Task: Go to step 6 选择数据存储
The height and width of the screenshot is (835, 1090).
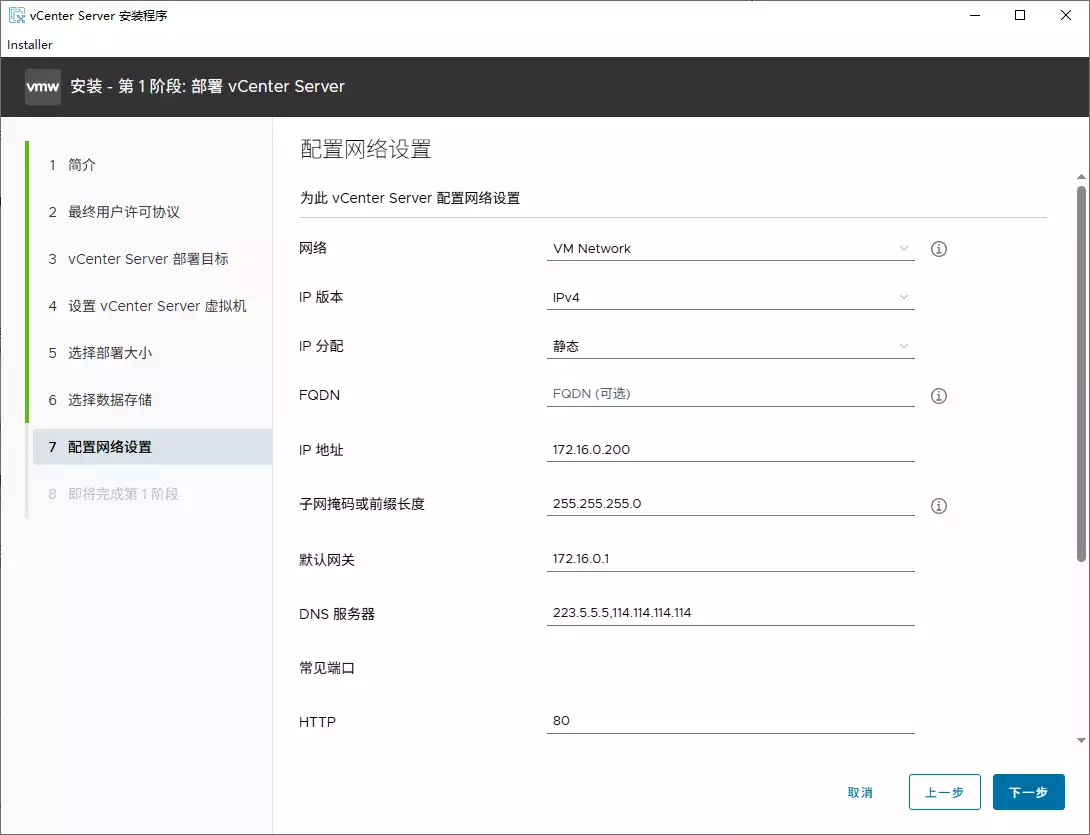Action: coord(110,400)
